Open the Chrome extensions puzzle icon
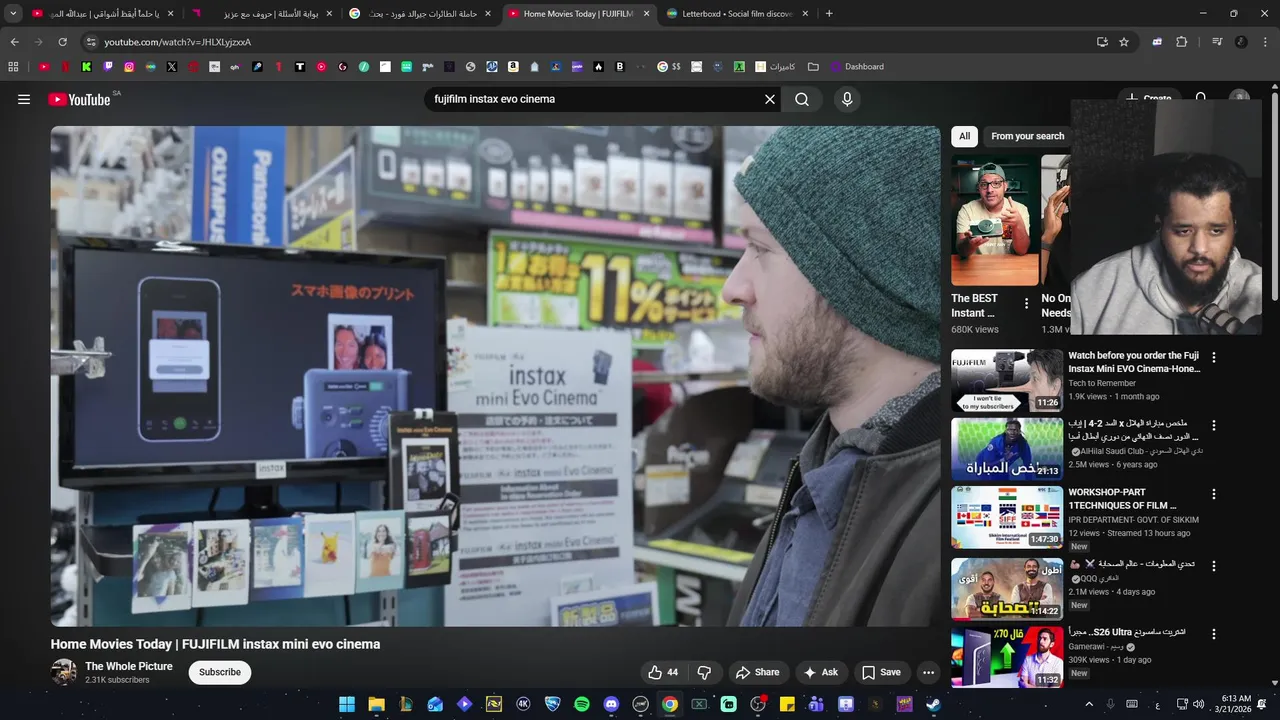This screenshot has height=720, width=1280. click(x=1181, y=42)
